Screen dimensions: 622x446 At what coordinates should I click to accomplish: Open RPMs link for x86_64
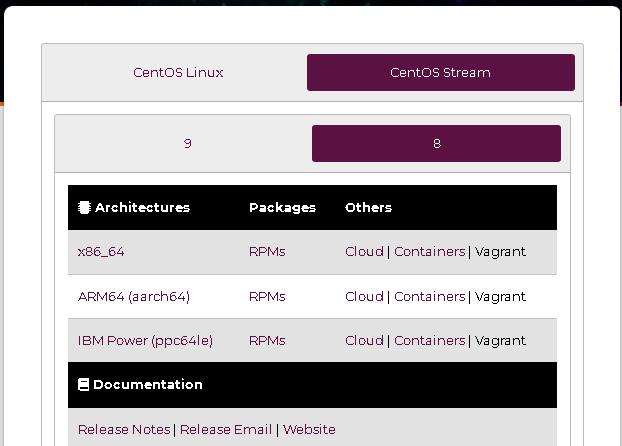267,252
